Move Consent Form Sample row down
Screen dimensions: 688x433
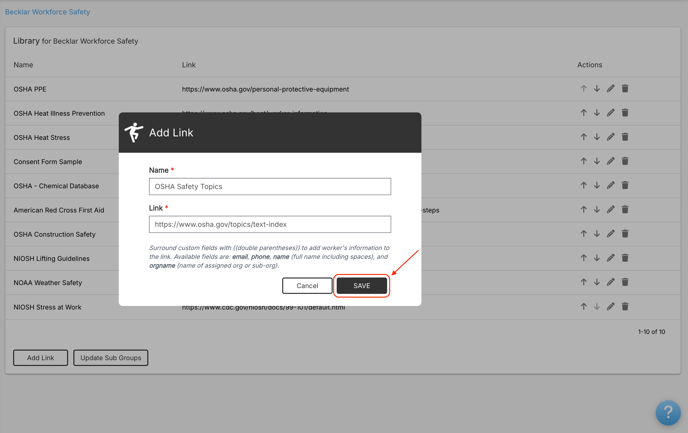tap(597, 161)
